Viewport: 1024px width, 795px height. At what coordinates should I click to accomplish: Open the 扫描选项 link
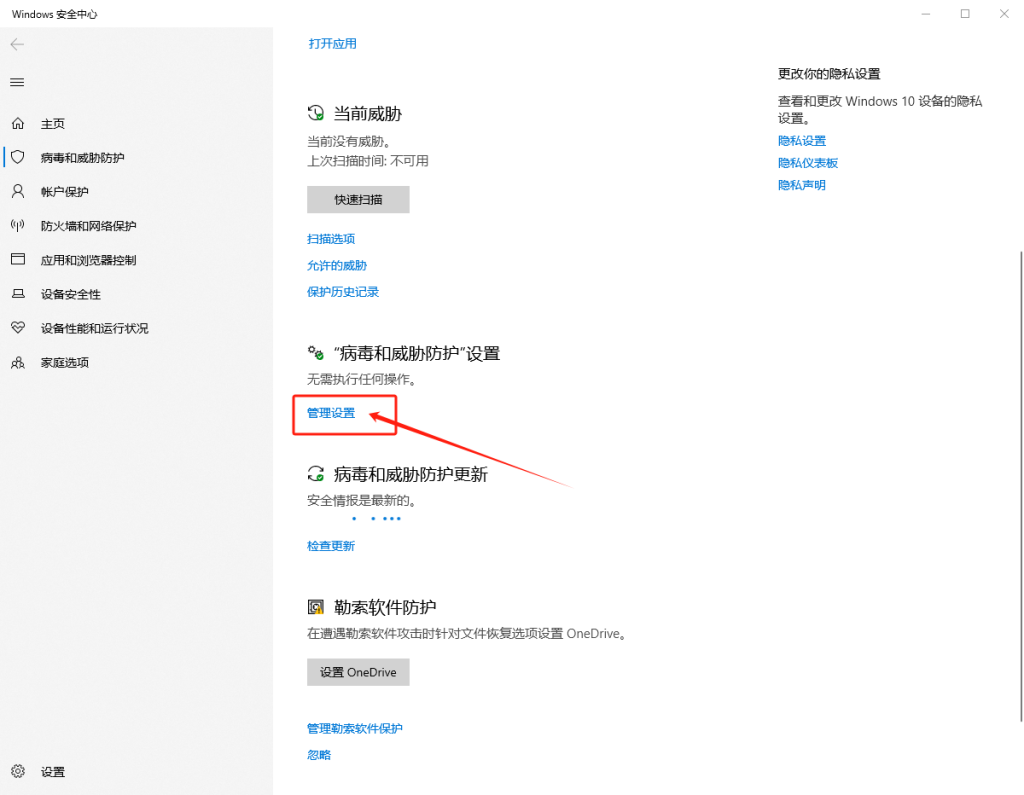[x=331, y=239]
